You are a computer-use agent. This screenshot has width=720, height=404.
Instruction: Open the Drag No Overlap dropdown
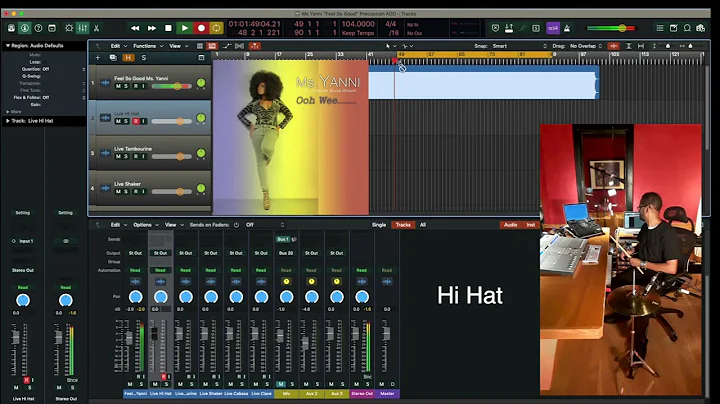coord(586,46)
